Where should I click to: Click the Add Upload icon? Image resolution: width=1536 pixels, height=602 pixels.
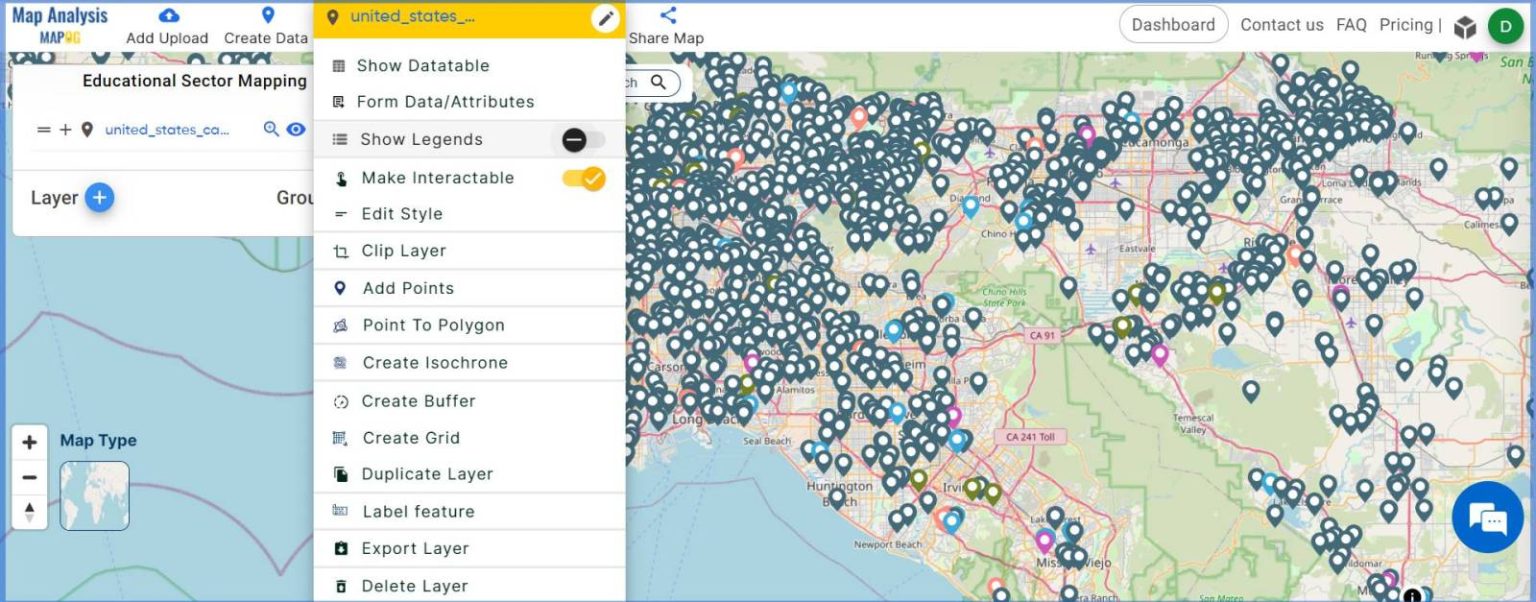[167, 15]
